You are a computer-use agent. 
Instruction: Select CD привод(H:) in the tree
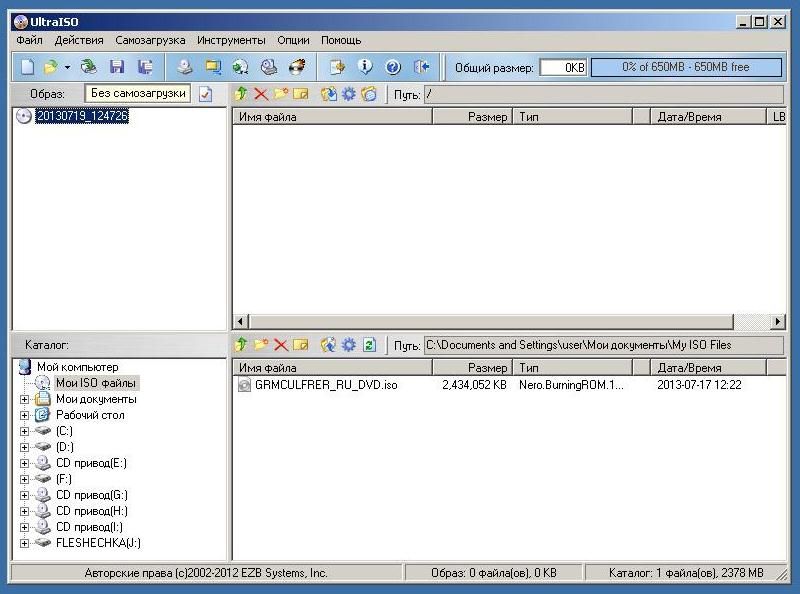coord(92,511)
